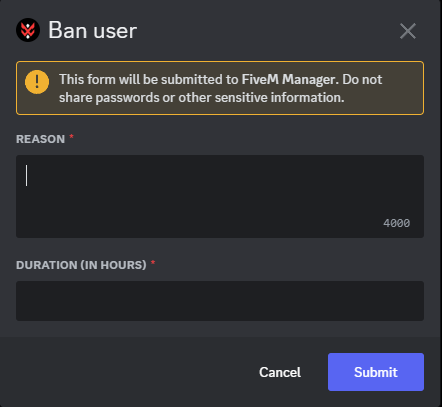This screenshot has width=442, height=407.
Task: Close the Ban user dialog with X
Action: coord(408,31)
